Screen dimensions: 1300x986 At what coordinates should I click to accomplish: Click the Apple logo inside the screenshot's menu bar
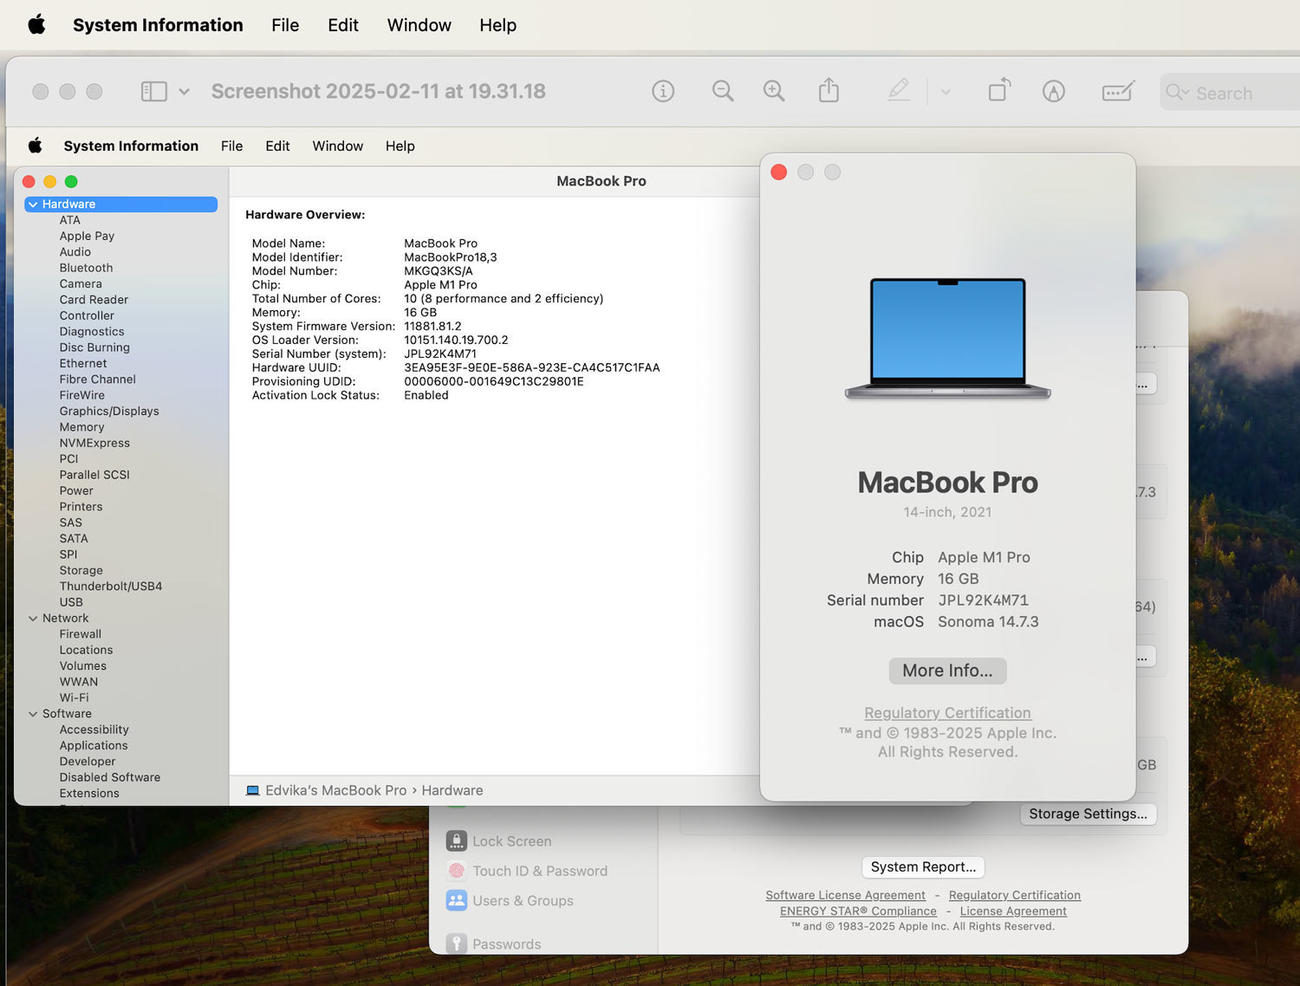point(35,146)
